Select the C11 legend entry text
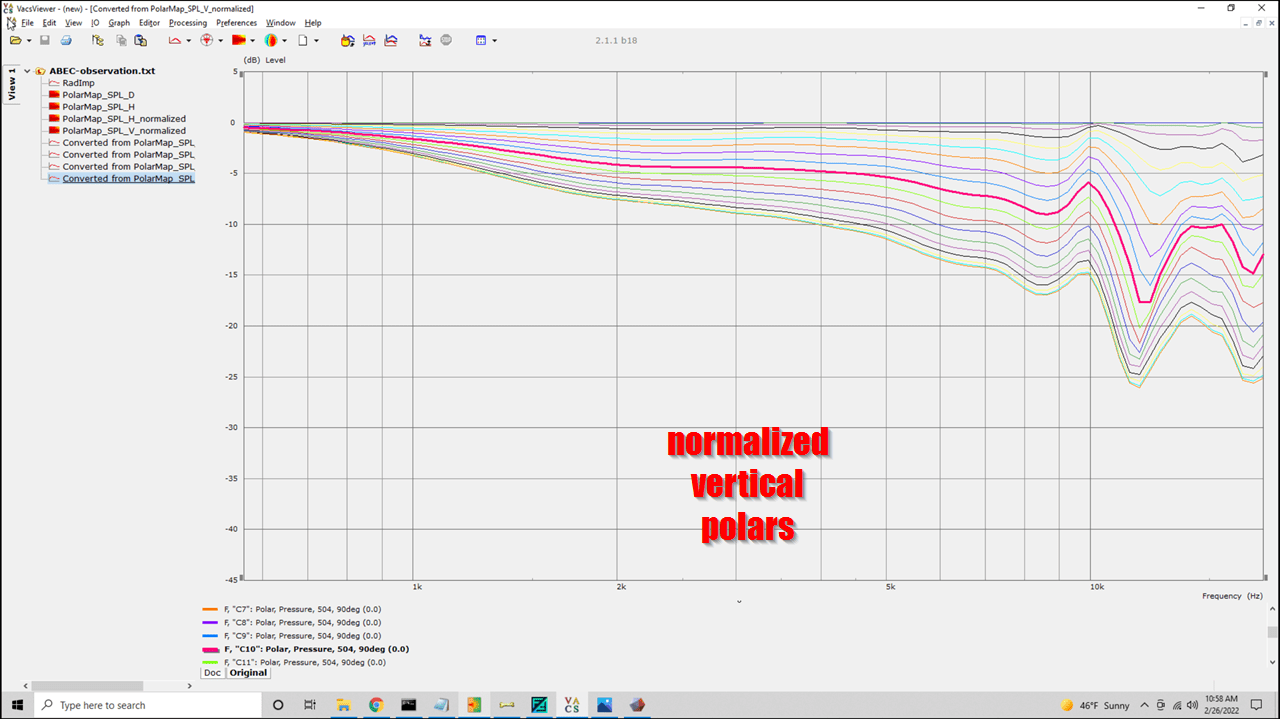Screen dimensions: 1280x719 (303, 662)
